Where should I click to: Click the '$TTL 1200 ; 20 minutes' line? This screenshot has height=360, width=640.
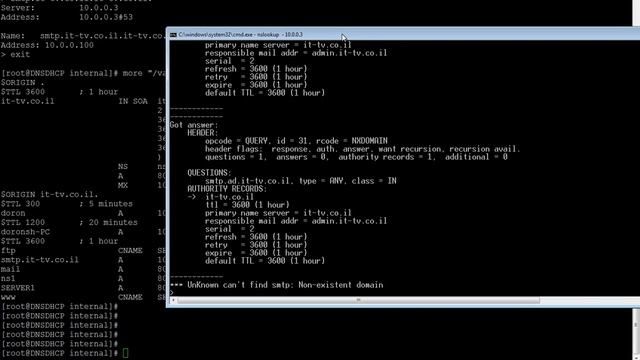coord(69,223)
